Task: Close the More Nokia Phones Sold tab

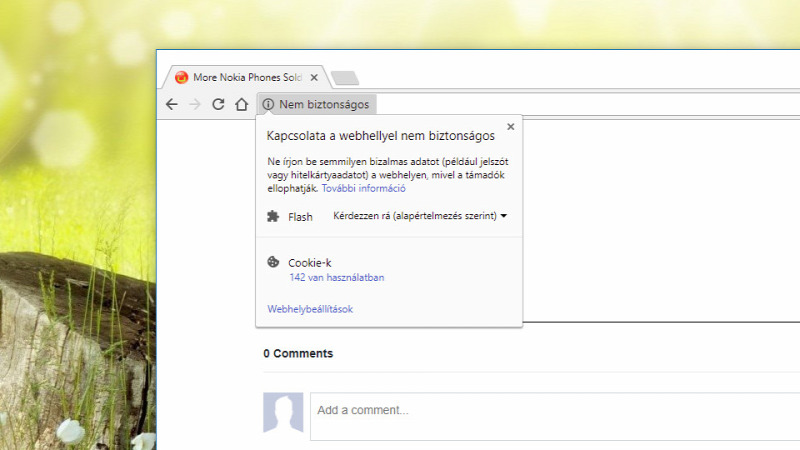Action: coord(314,78)
